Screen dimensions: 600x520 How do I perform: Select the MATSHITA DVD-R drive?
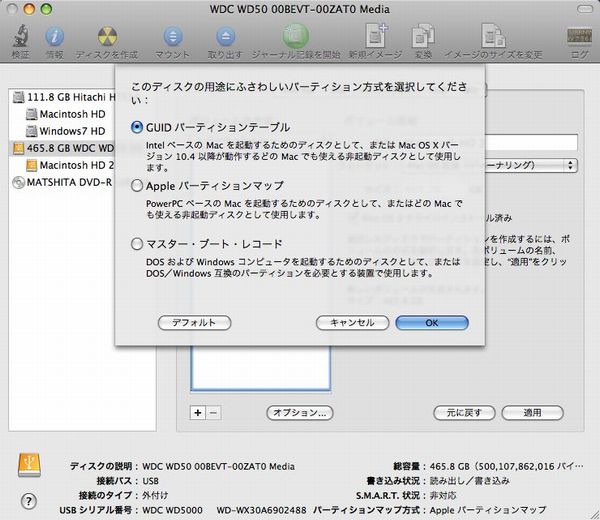pos(63,183)
